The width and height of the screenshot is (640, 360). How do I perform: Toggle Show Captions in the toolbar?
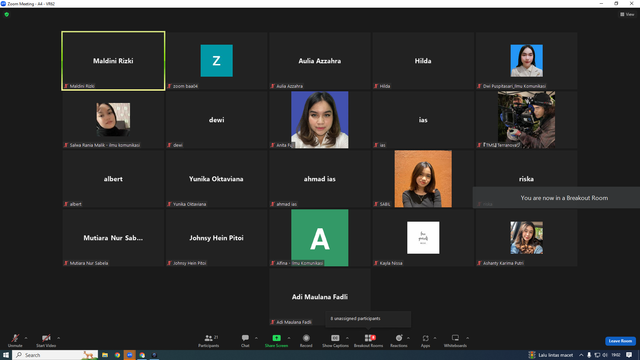pos(335,340)
